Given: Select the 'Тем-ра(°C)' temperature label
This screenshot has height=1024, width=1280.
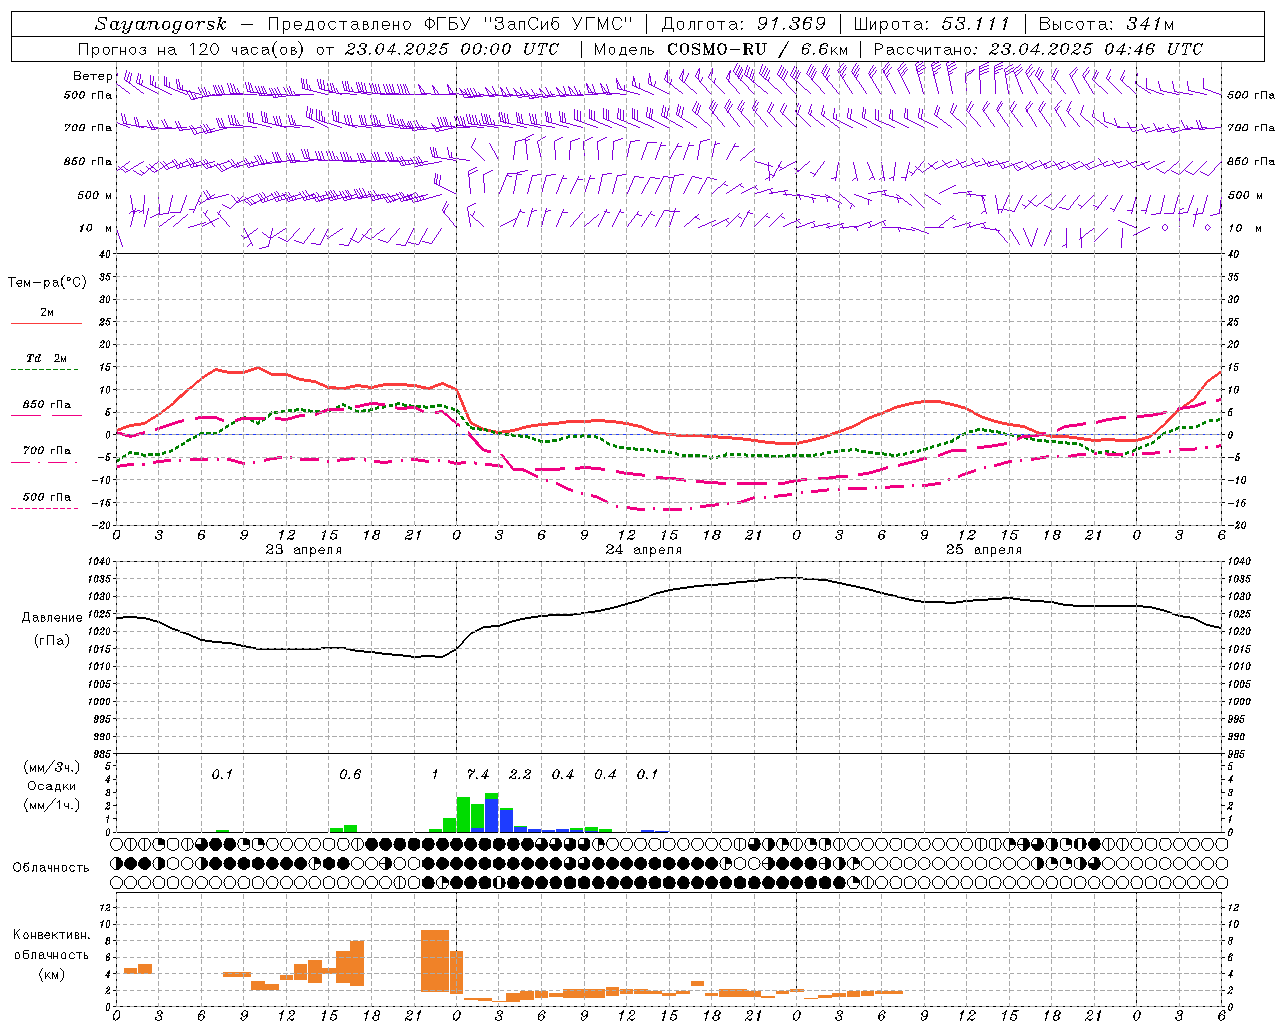Looking at the screenshot, I should 47,283.
